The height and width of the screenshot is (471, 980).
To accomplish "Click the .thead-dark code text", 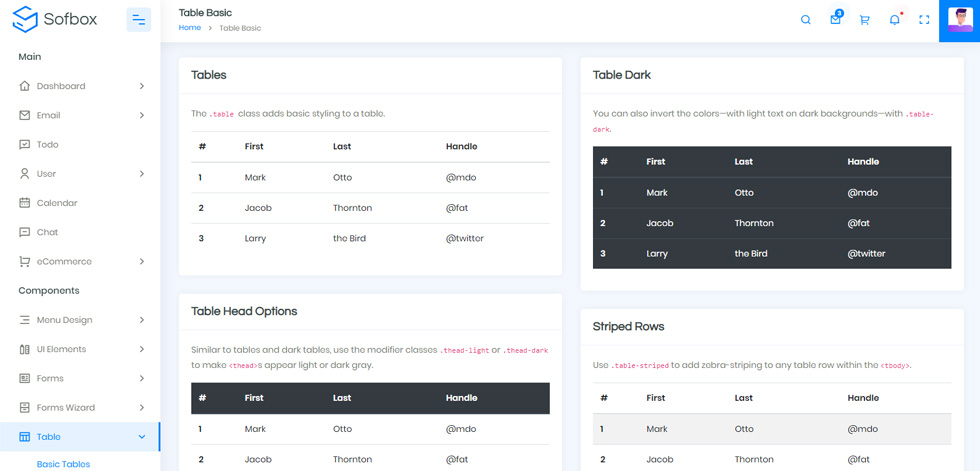I will click(526, 350).
